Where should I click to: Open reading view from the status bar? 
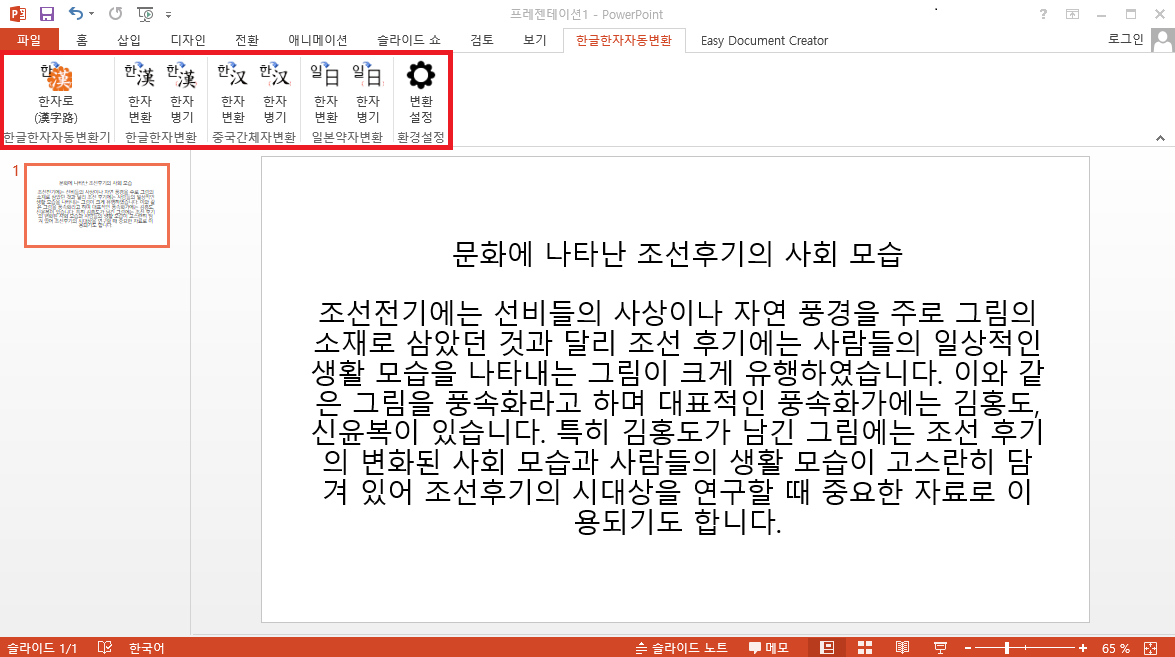pos(902,648)
